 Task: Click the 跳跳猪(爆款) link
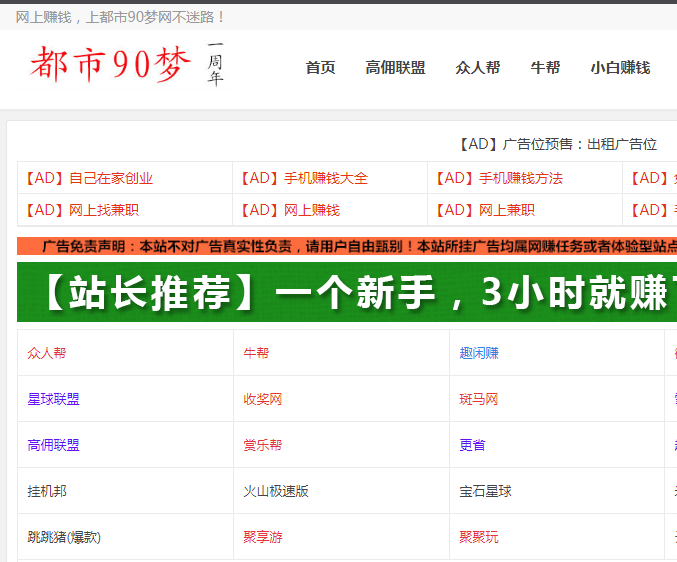(x=64, y=537)
